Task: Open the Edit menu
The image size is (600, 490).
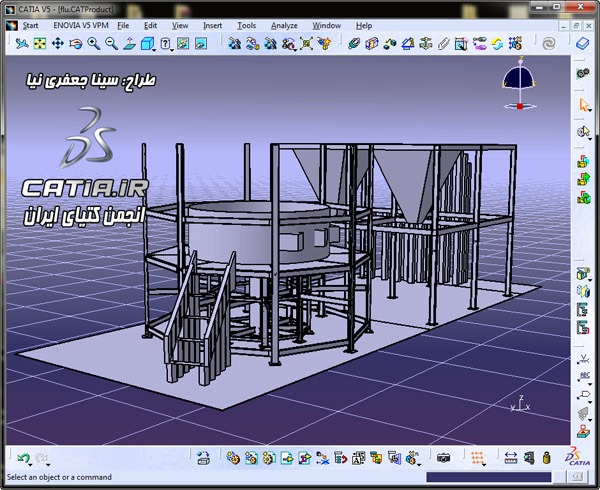Action: [x=150, y=26]
